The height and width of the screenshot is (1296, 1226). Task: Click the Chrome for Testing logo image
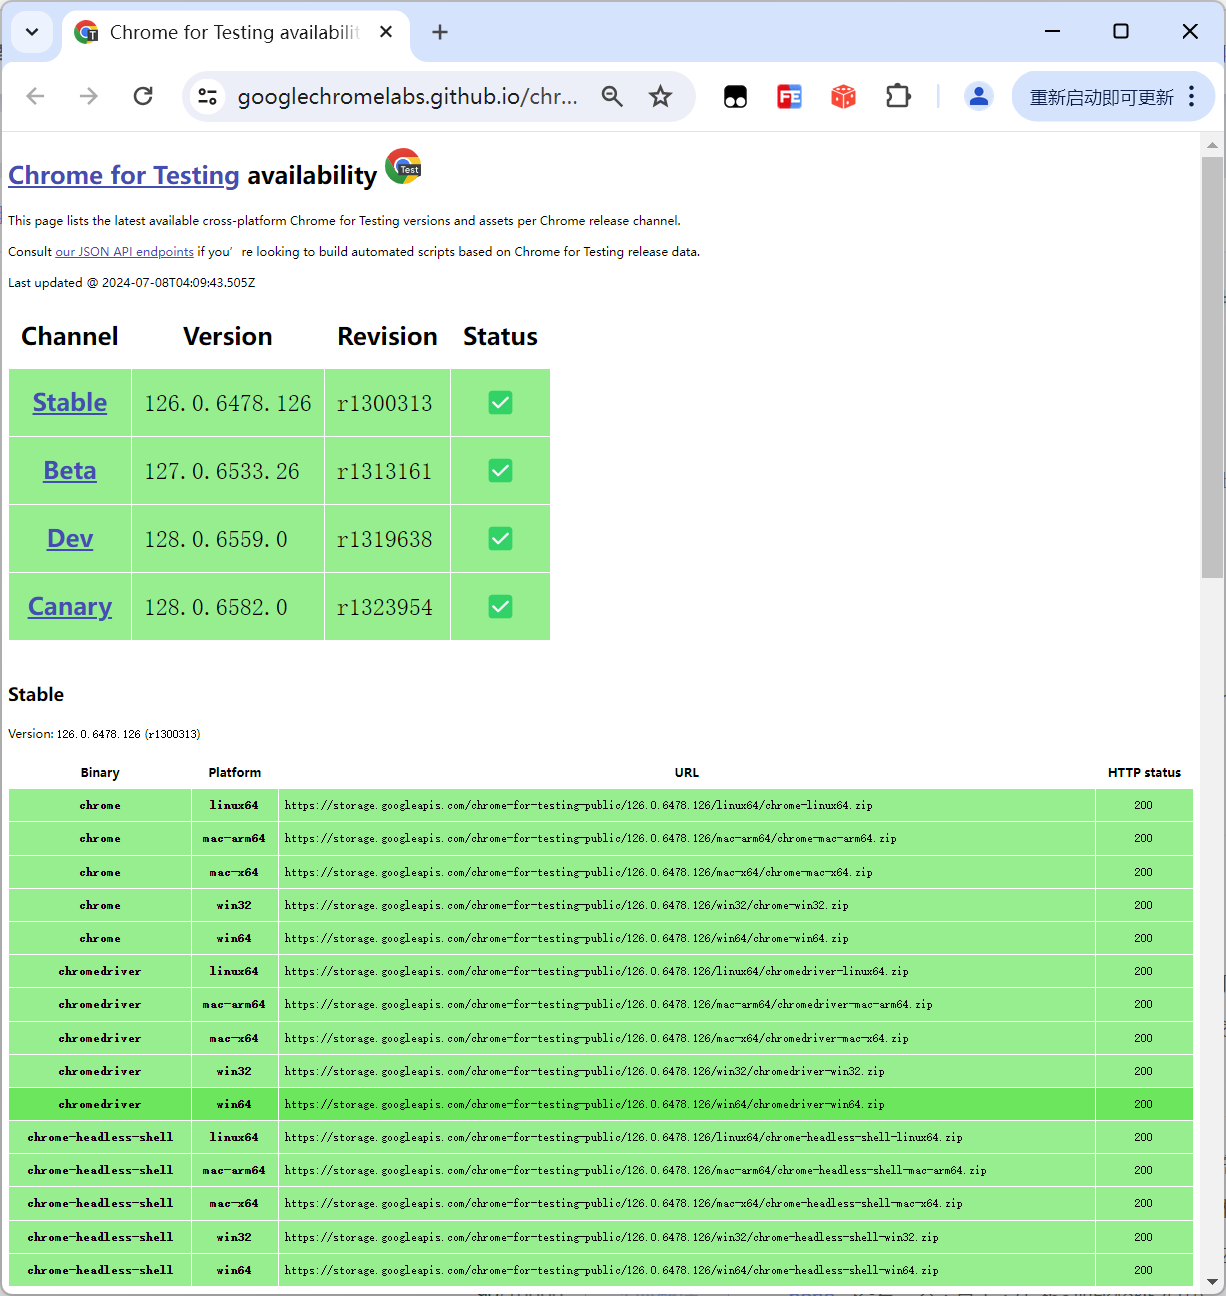(403, 166)
